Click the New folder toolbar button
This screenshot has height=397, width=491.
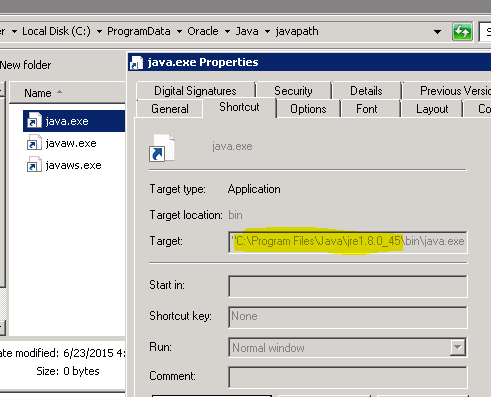[26, 65]
